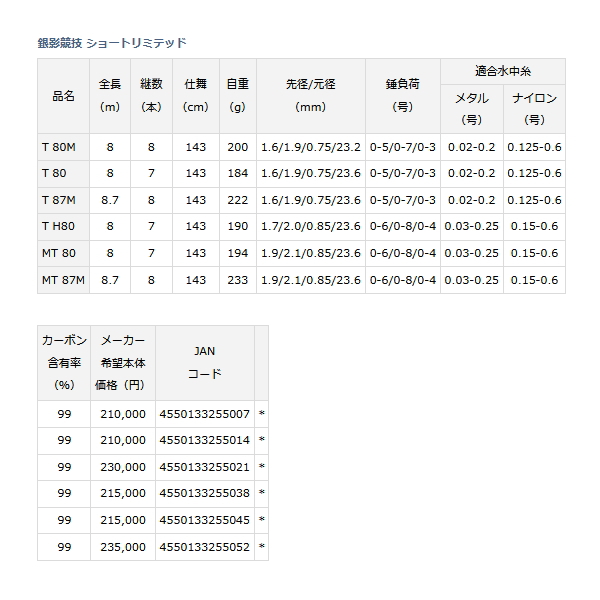Click 8.7 length in MT 87M row
Viewport: 600px width, 600px height.
click(x=110, y=280)
